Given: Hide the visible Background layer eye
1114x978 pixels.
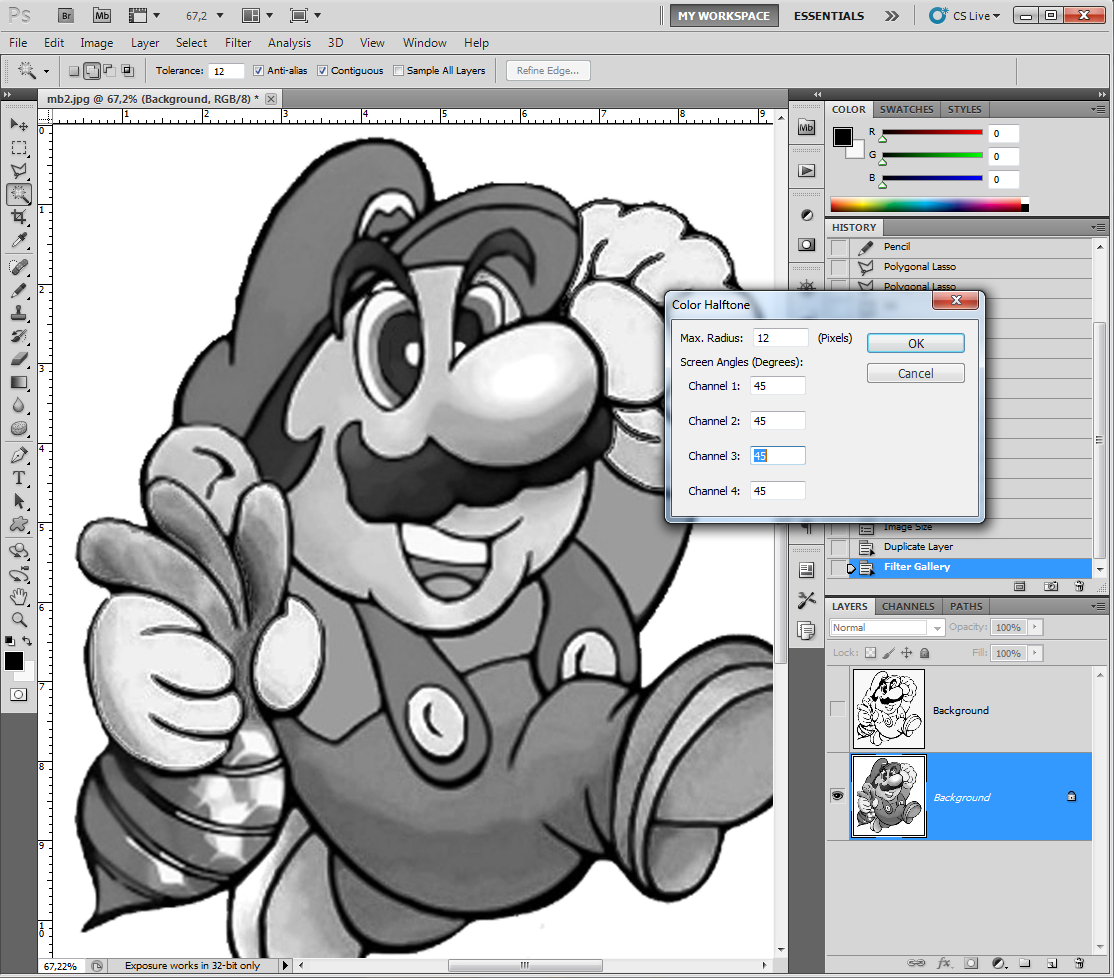Looking at the screenshot, I should coord(838,796).
